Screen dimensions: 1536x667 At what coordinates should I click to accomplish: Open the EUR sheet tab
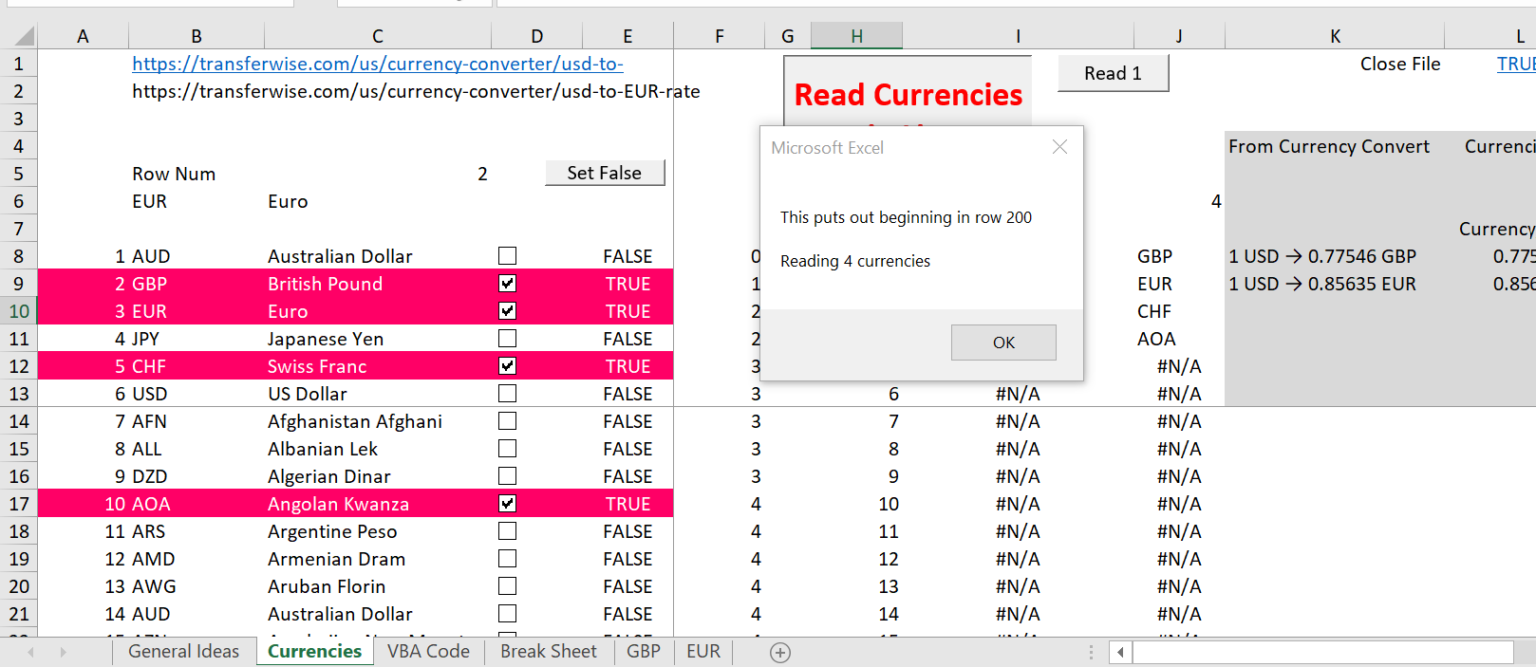[703, 651]
